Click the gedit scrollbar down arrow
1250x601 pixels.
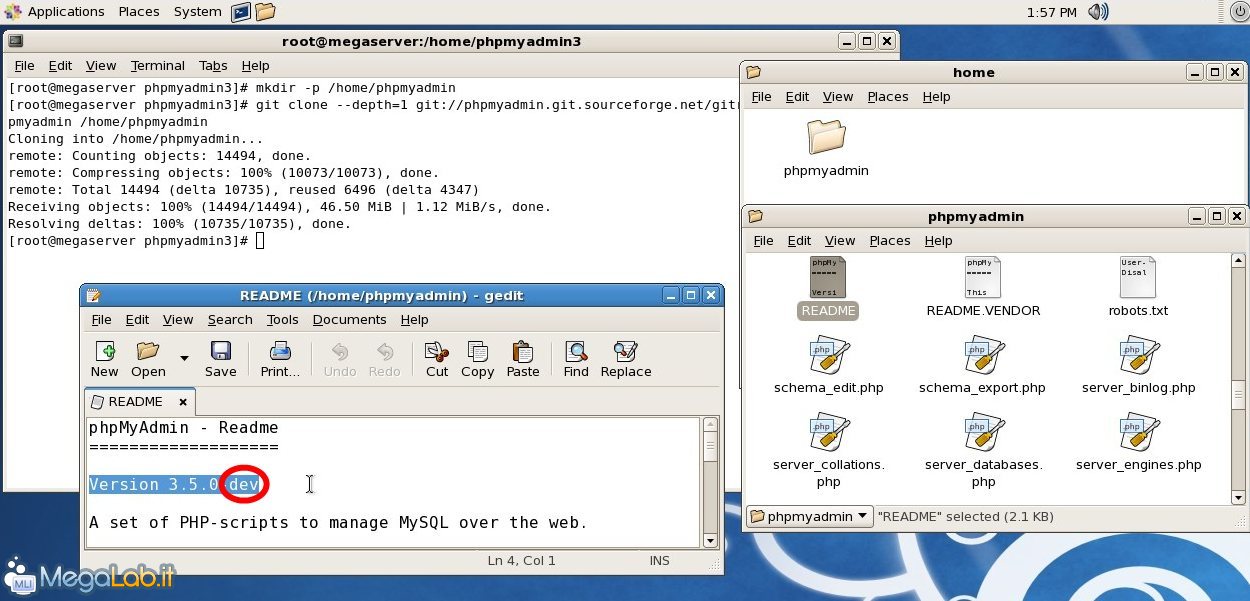pyautogui.click(x=710, y=540)
